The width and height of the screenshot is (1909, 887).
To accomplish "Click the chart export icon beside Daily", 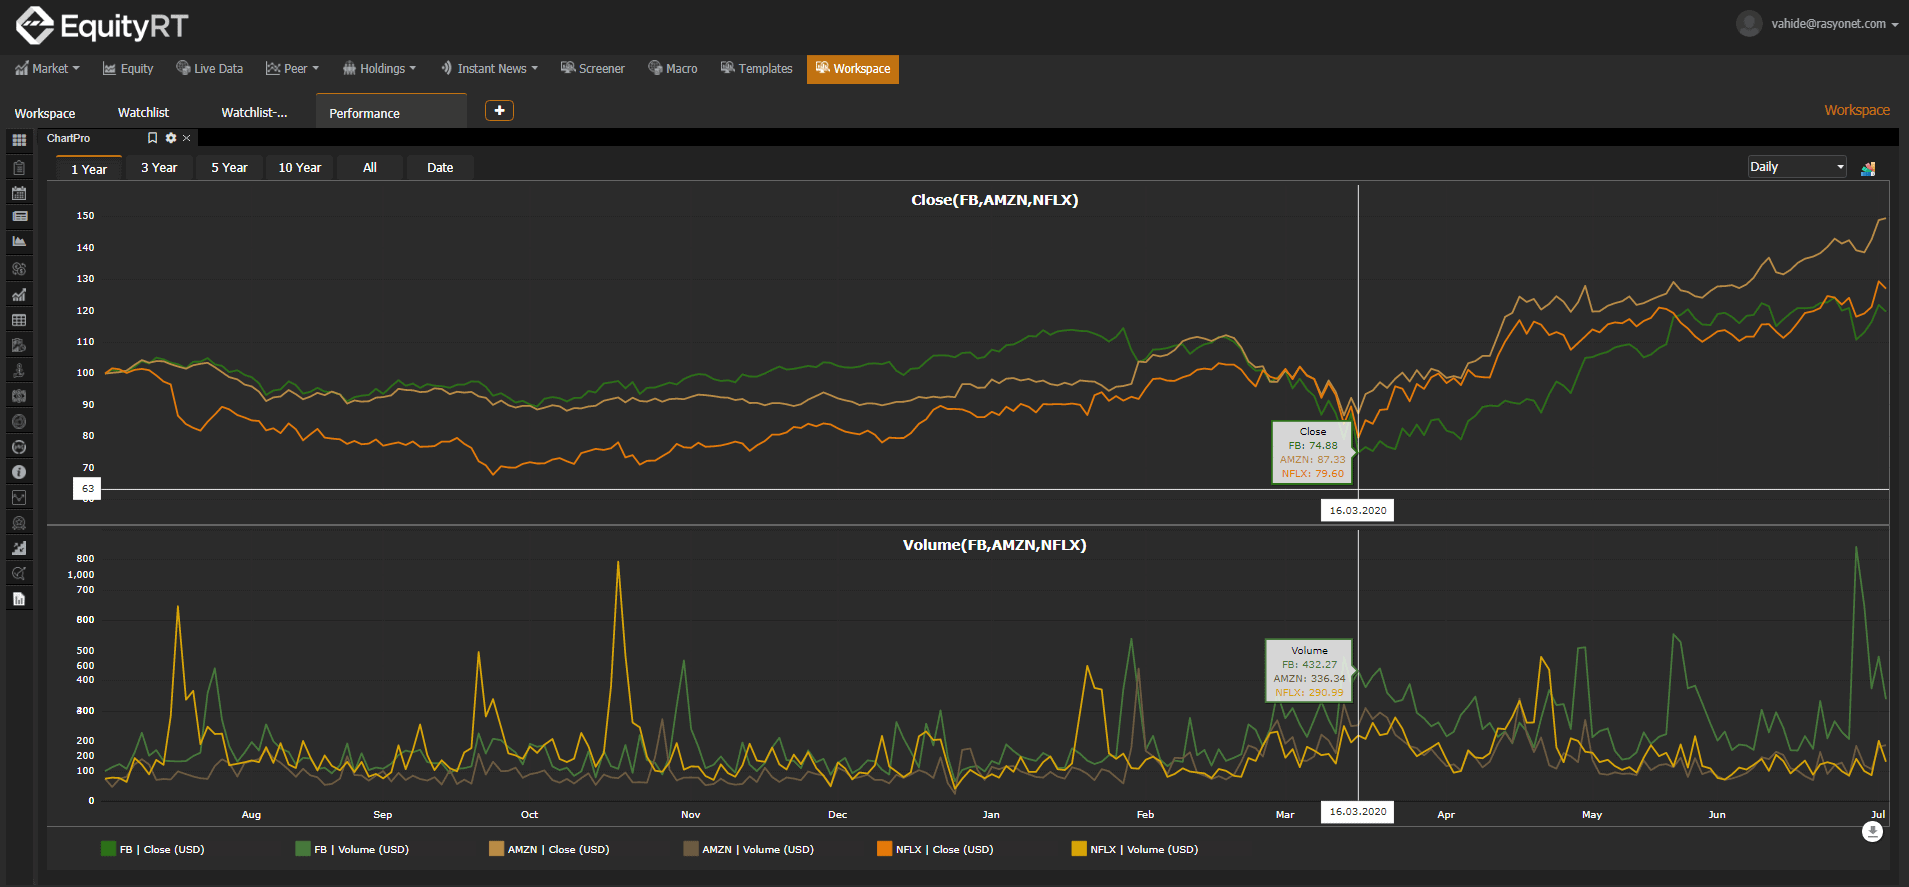I will tap(1867, 168).
